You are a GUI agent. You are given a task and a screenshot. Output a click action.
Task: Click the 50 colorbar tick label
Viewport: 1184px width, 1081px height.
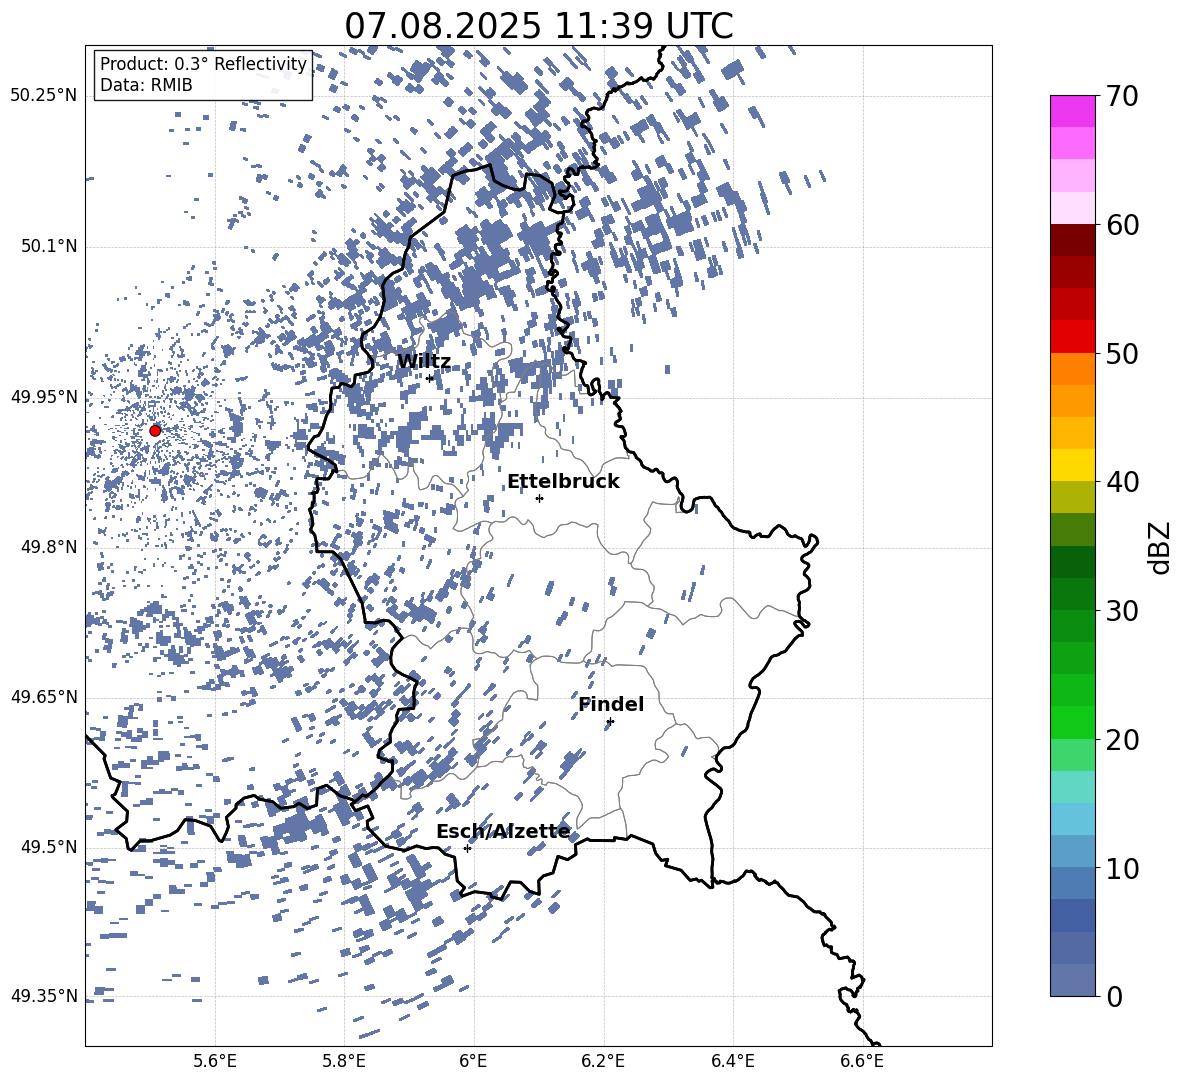click(x=1122, y=354)
